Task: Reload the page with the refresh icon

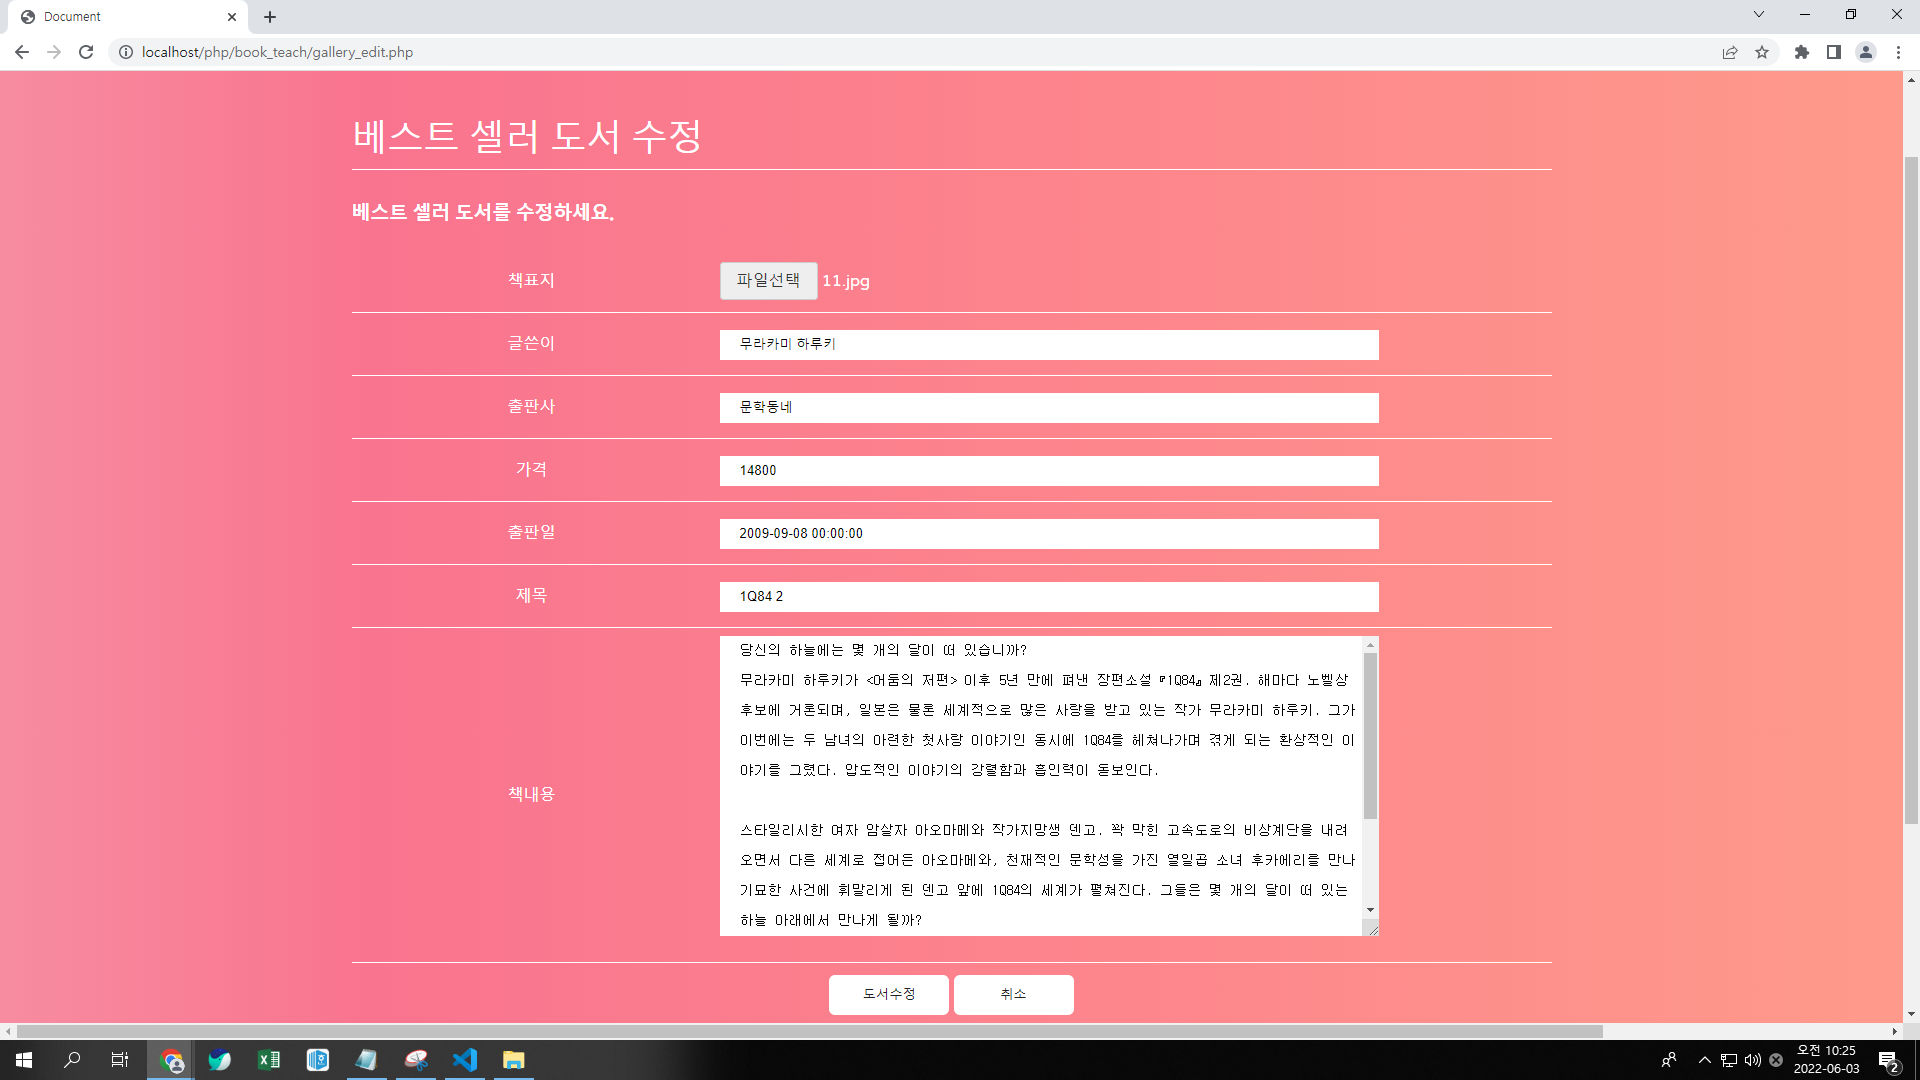Action: pyautogui.click(x=86, y=52)
